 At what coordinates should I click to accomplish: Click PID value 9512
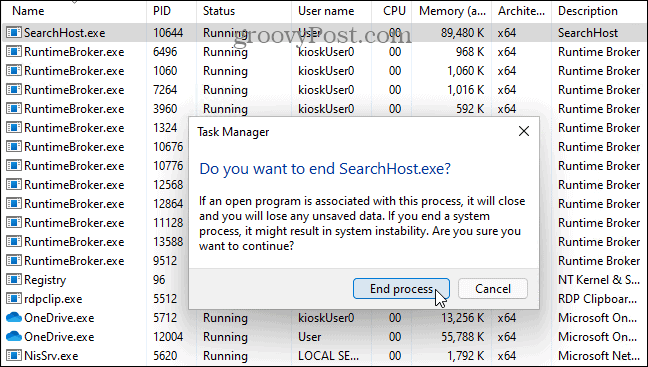click(x=165, y=261)
